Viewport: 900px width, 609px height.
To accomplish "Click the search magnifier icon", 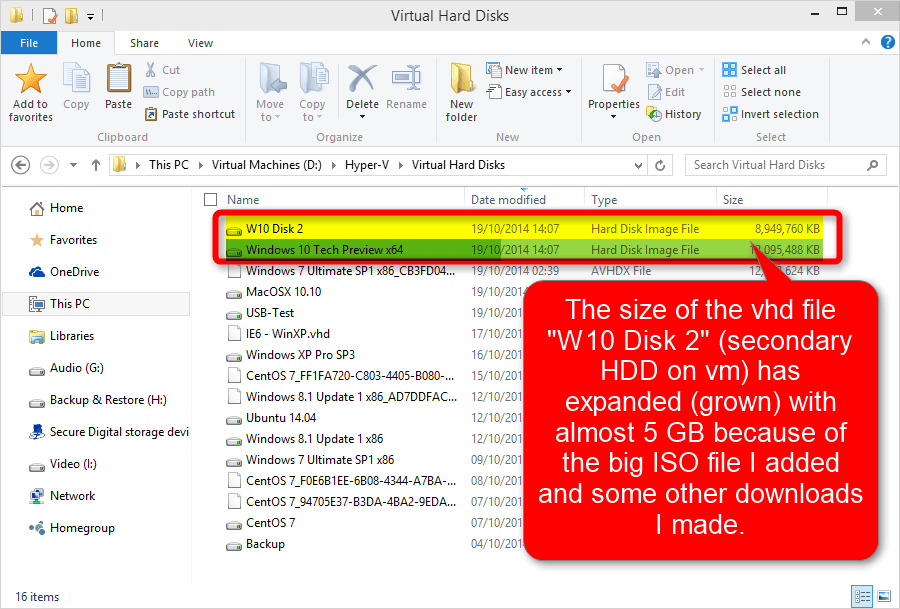I will 872,165.
